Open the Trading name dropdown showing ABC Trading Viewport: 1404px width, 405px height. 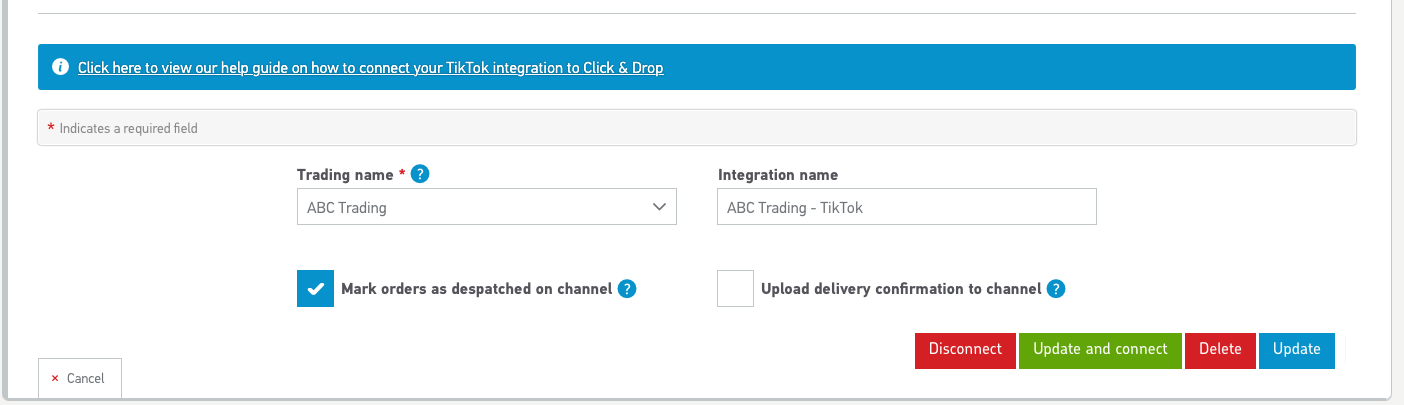pos(486,207)
